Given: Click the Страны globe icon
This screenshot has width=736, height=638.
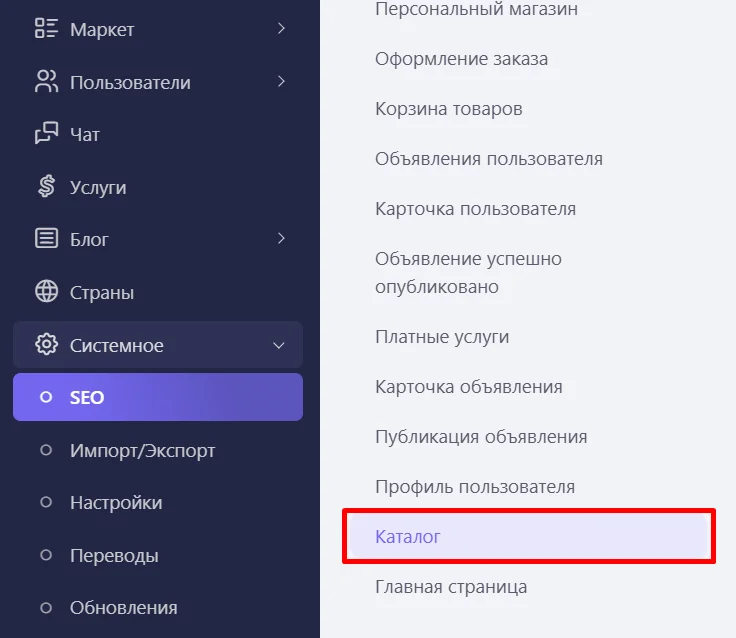Looking at the screenshot, I should pyautogui.click(x=46, y=292).
